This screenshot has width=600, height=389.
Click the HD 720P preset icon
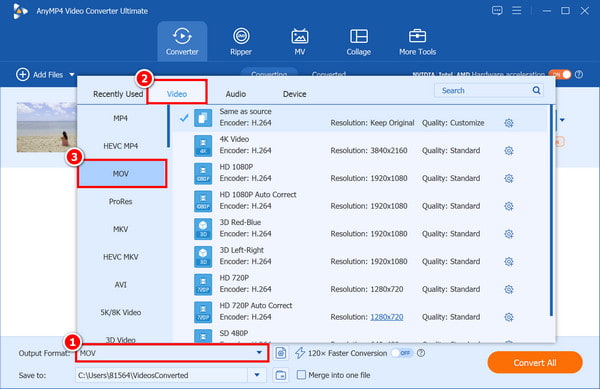click(203, 284)
